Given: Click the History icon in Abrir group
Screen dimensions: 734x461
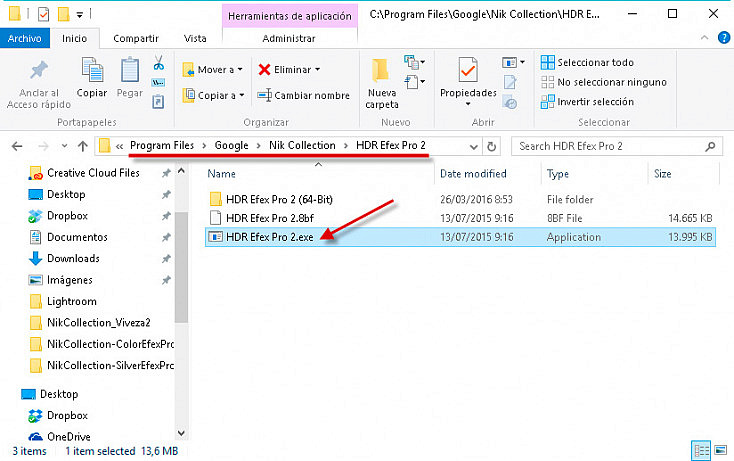Looking at the screenshot, I should click(x=510, y=102).
